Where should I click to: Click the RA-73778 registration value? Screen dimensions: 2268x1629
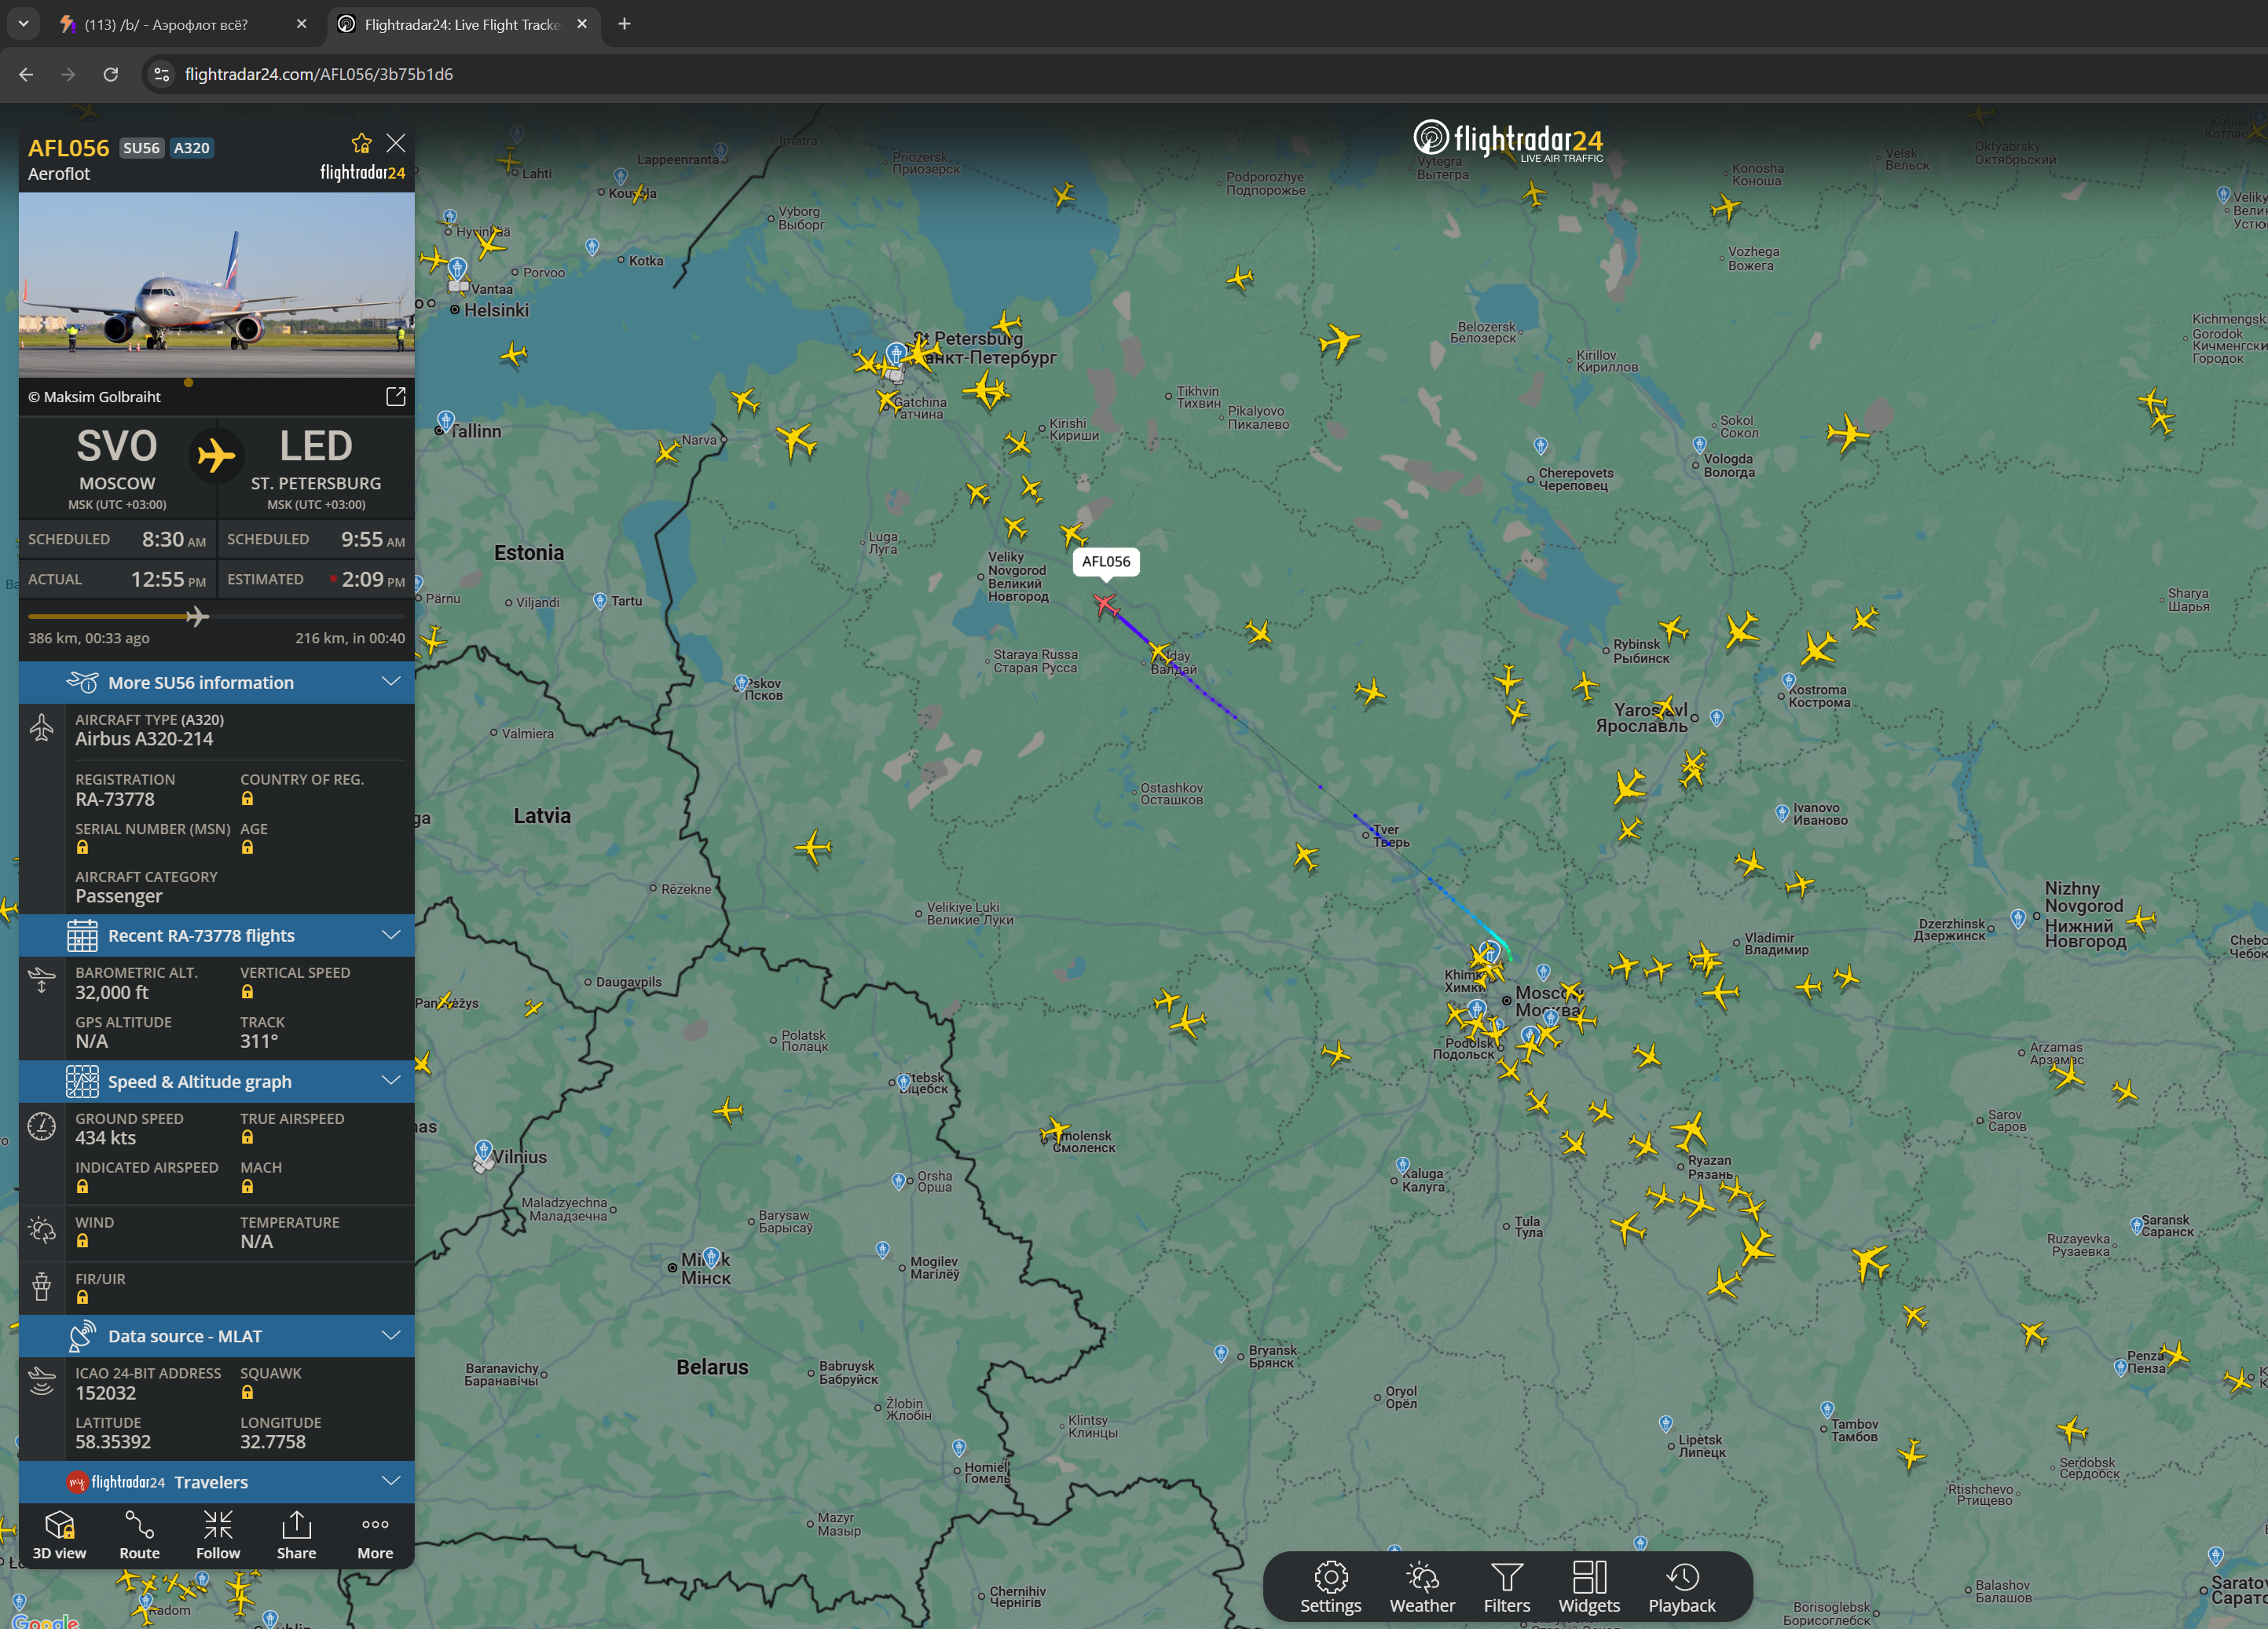click(115, 799)
